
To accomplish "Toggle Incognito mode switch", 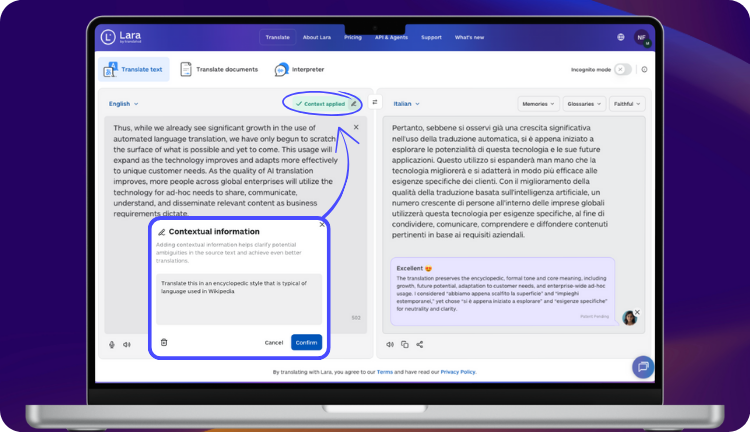I will [623, 69].
